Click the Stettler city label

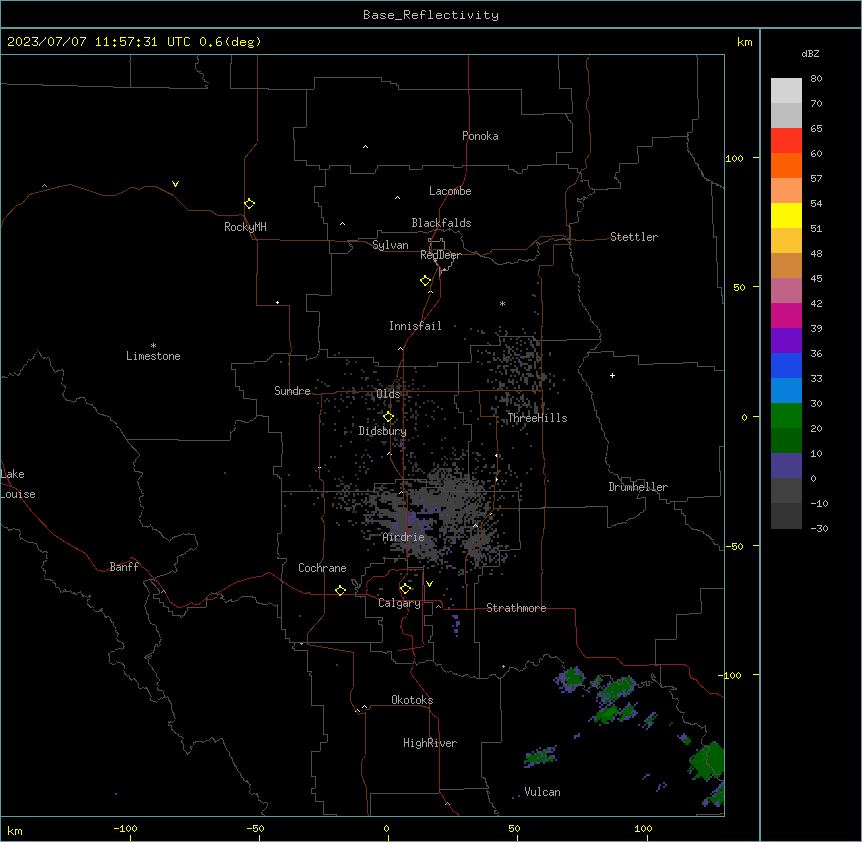(x=634, y=237)
